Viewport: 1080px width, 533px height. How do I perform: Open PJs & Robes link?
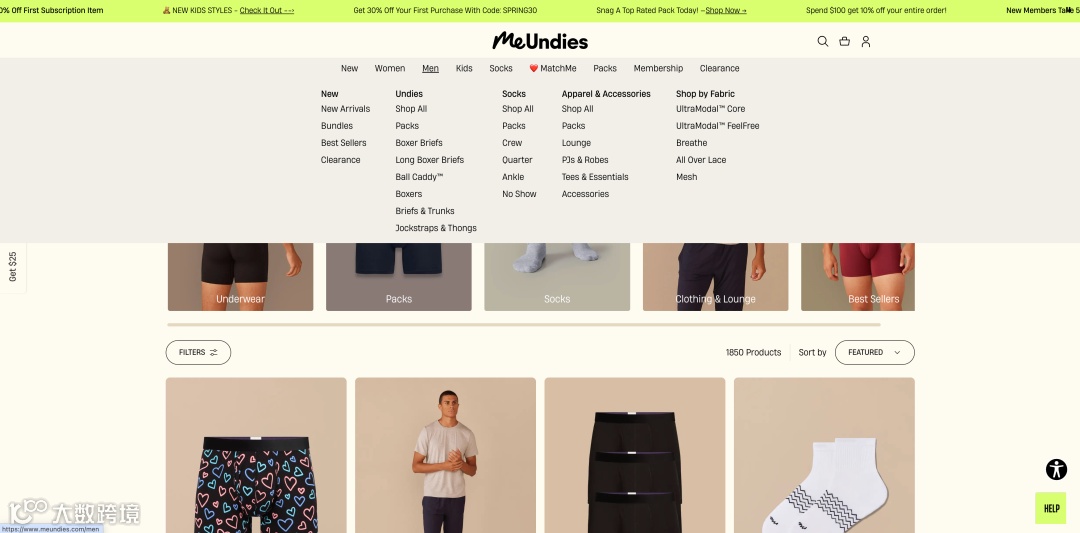(x=585, y=160)
